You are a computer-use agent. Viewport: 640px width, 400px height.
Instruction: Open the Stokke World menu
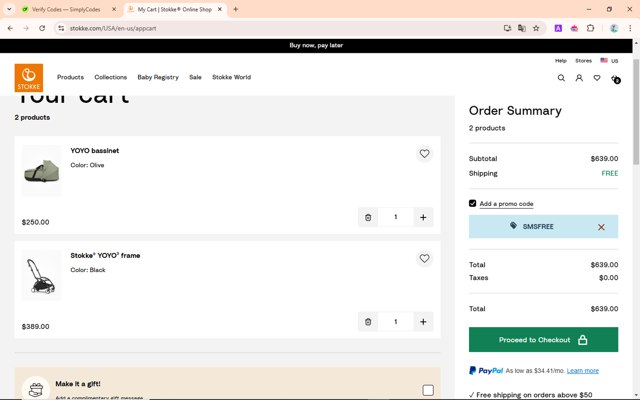231,77
